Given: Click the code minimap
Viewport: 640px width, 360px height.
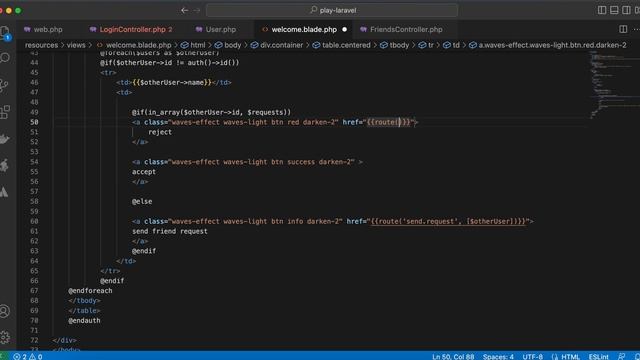Looking at the screenshot, I should coord(614,86).
